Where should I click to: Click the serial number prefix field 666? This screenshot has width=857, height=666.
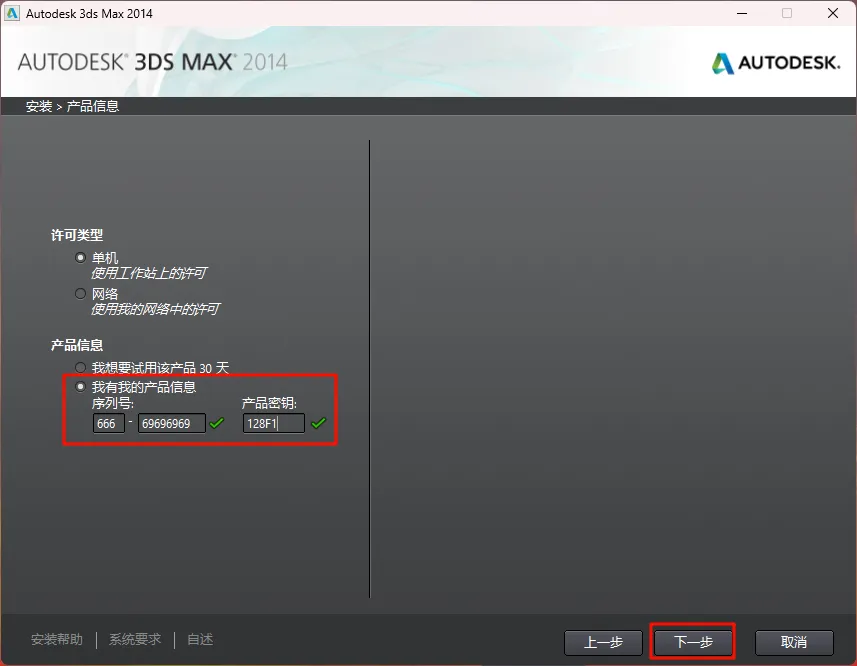tap(109, 423)
